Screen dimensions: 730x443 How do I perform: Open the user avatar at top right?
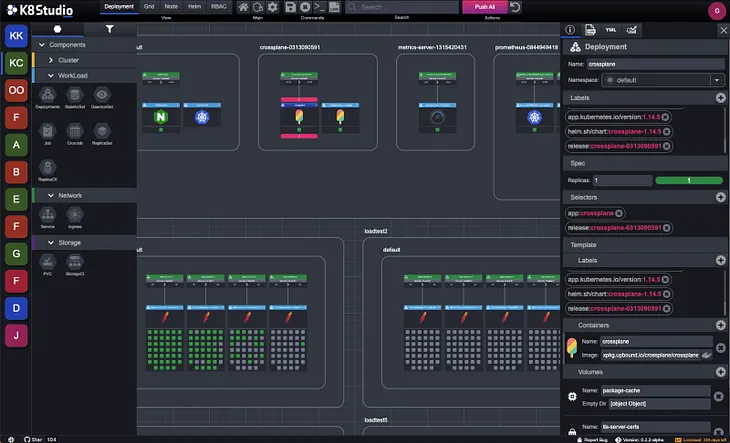(716, 11)
